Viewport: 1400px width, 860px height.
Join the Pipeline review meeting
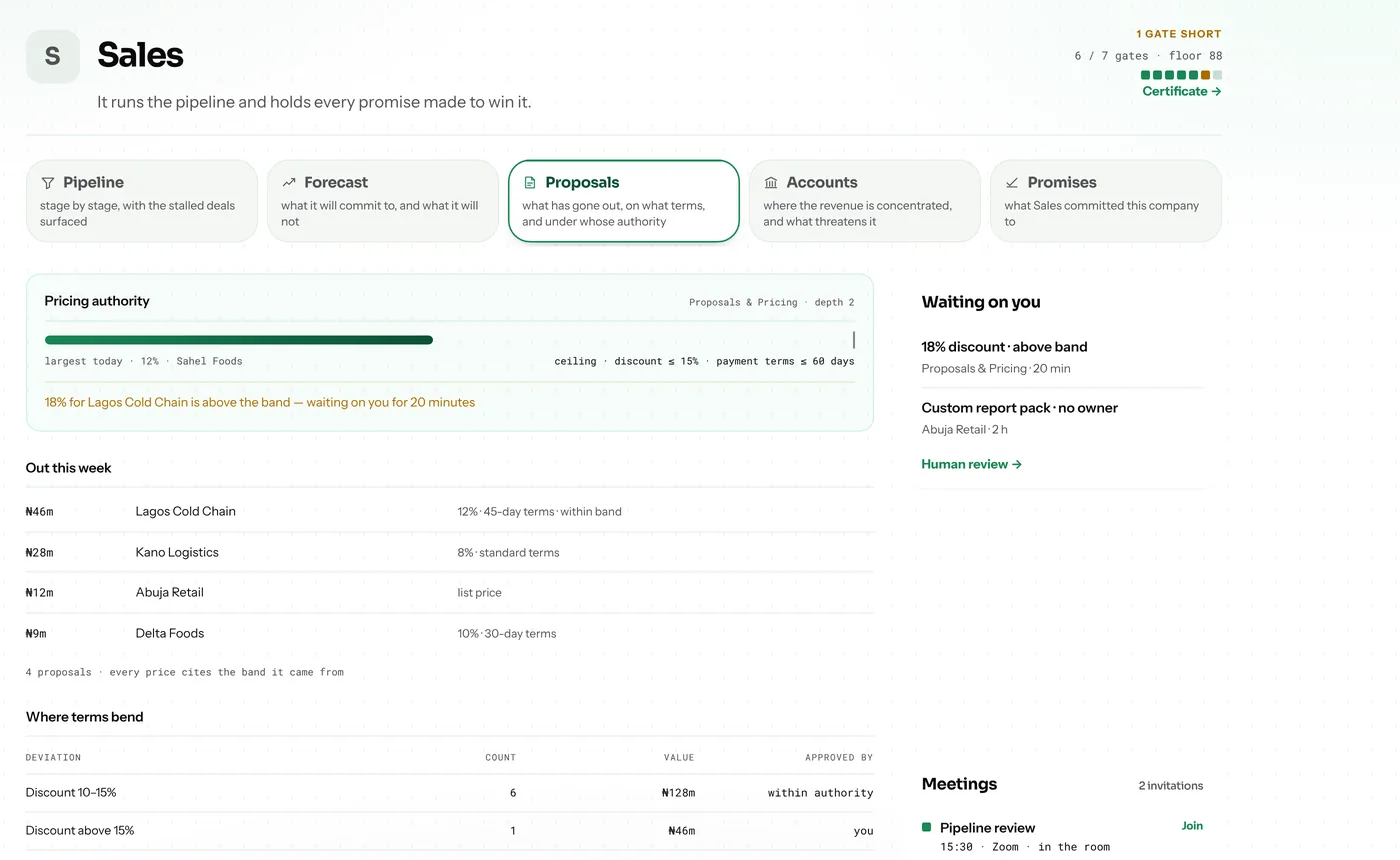pyautogui.click(x=1192, y=826)
